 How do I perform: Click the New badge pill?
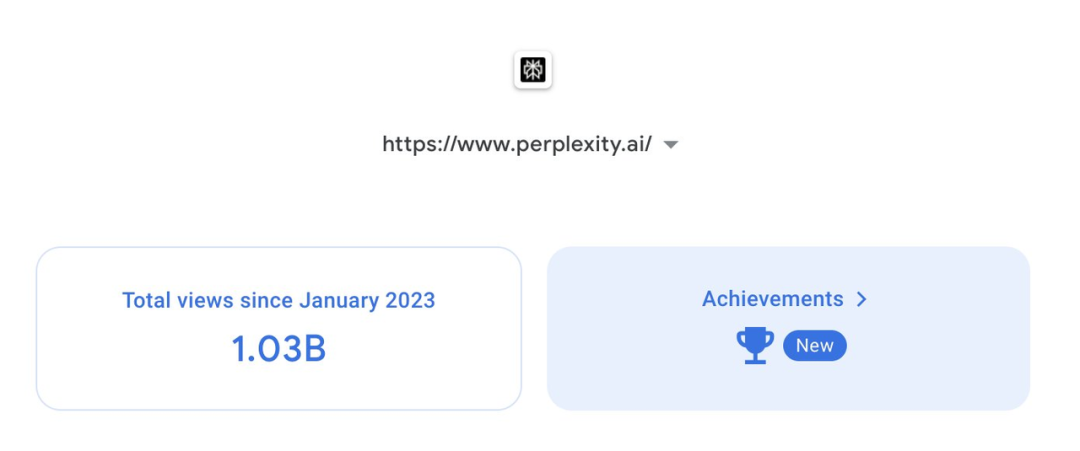click(x=815, y=346)
